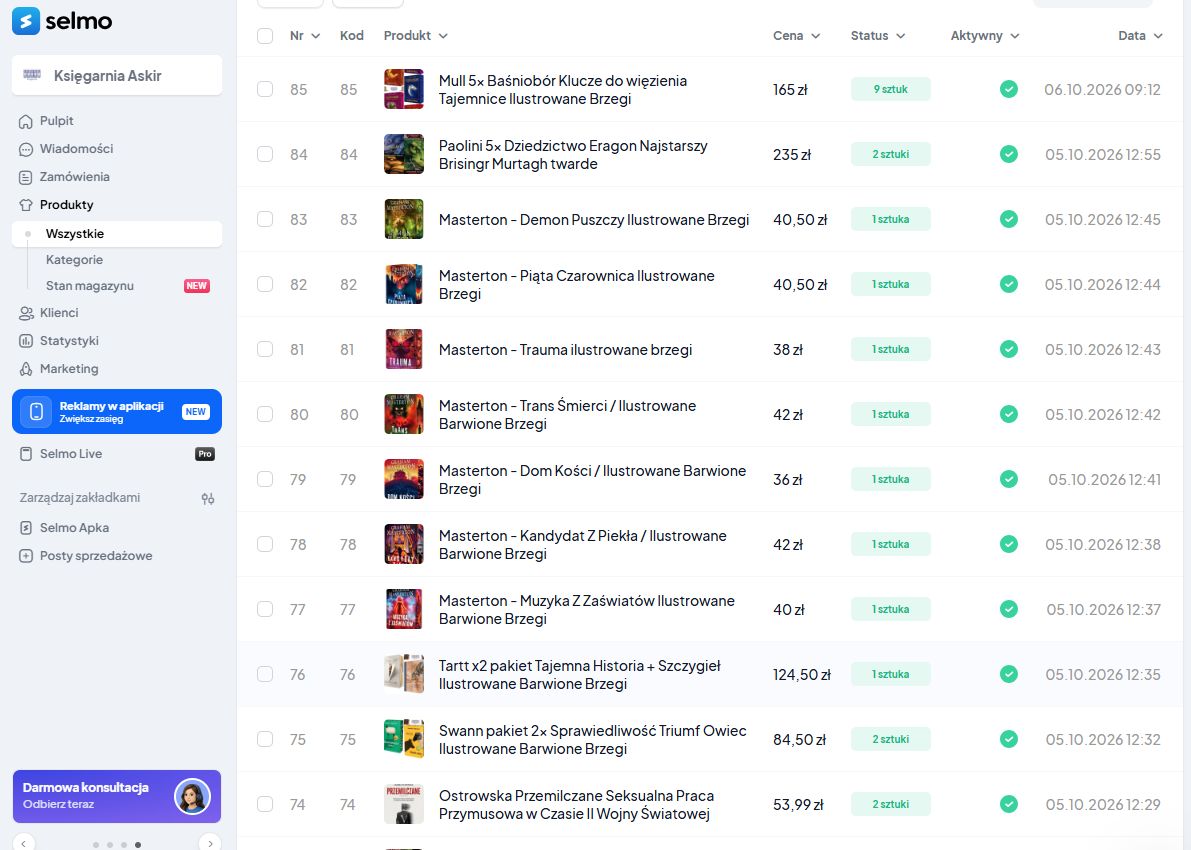
Task: Select the checkbox for product 74
Action: click(x=265, y=804)
